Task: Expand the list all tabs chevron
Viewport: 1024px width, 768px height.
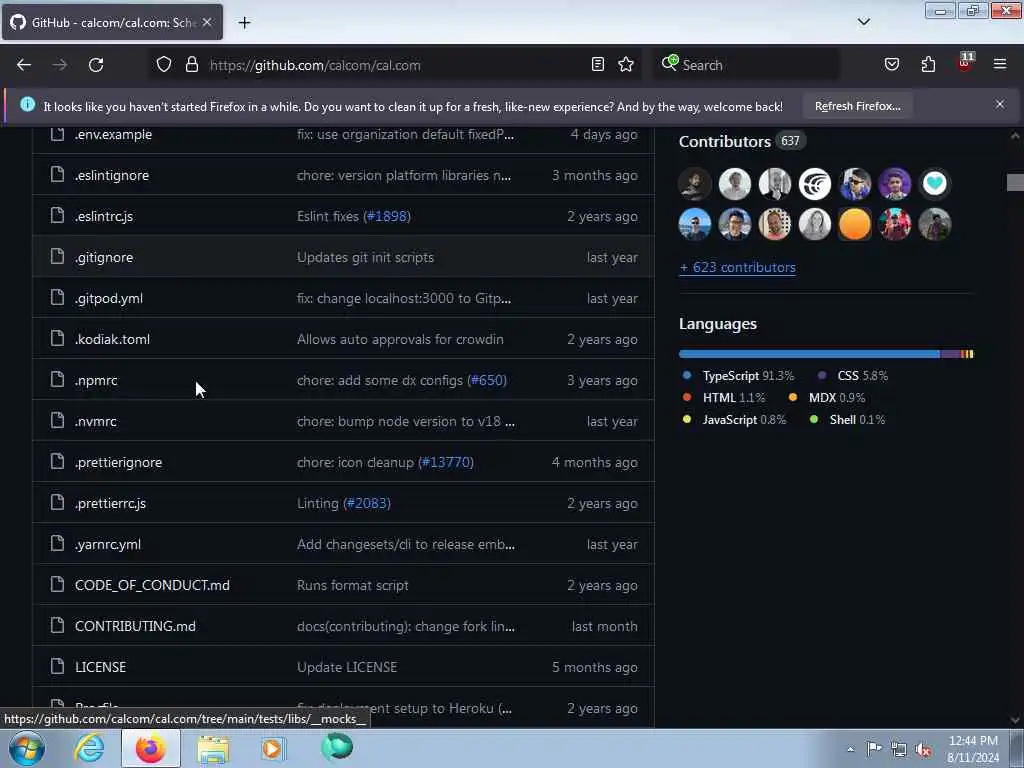Action: pyautogui.click(x=863, y=22)
